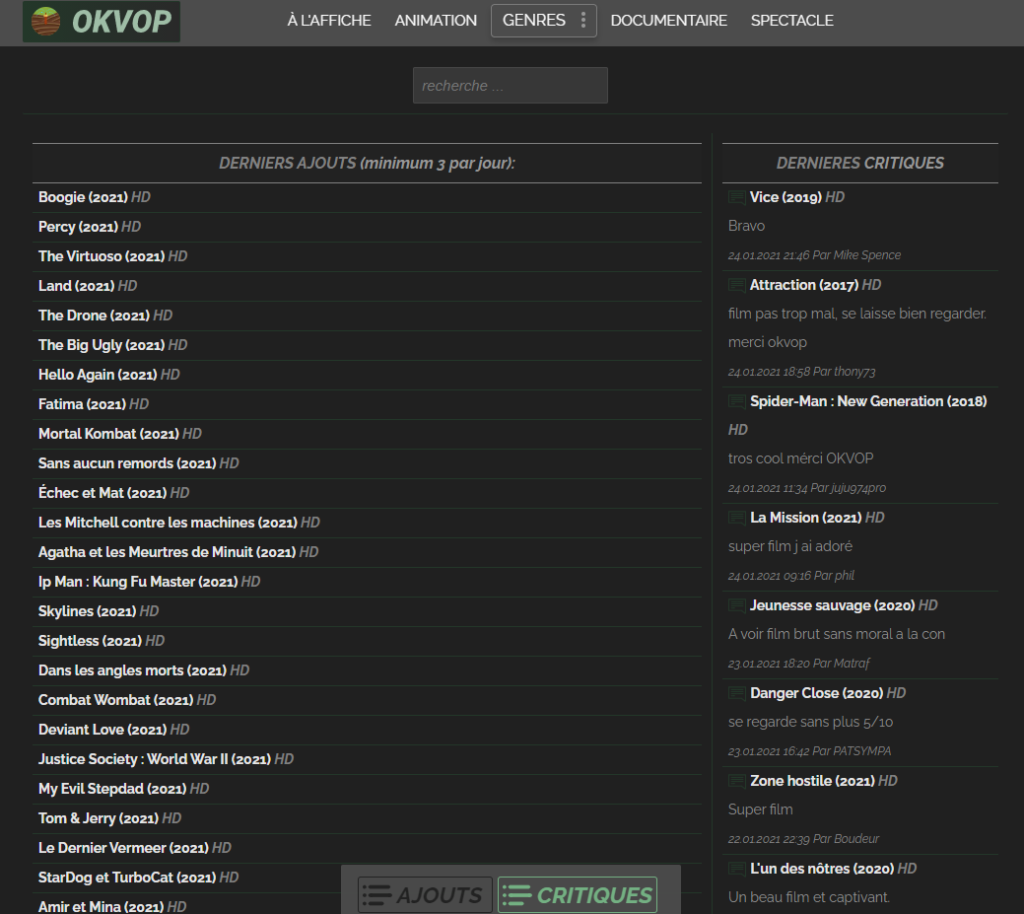Switch to the AJOUTS list button
The image size is (1024, 914).
[424, 894]
